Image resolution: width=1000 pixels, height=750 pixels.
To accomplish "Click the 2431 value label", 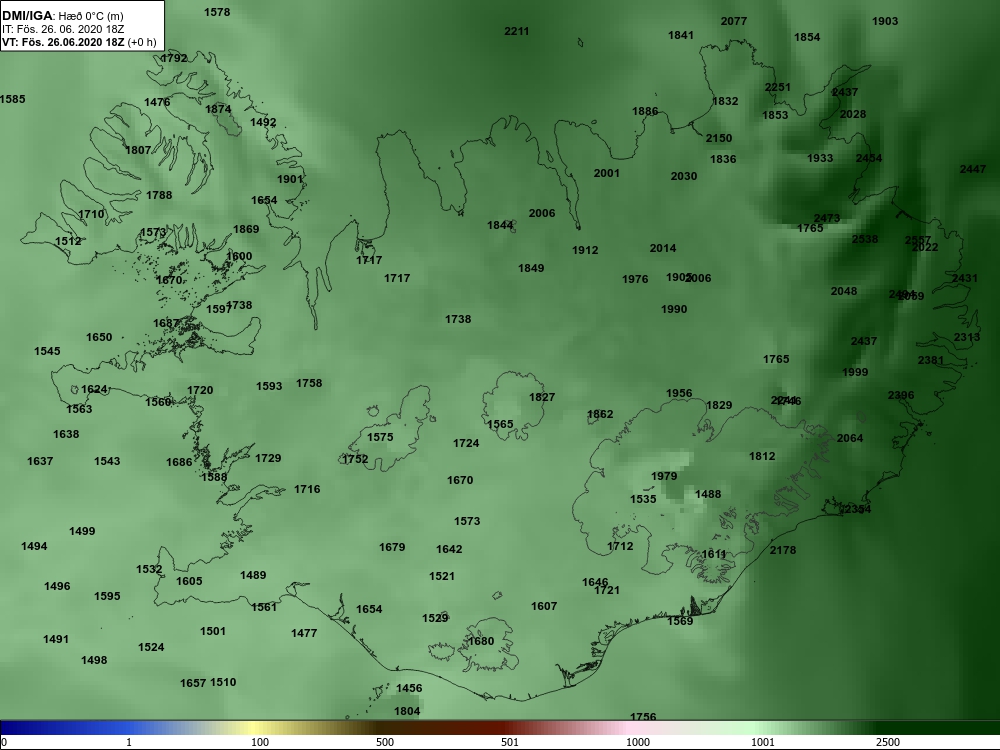I will [965, 278].
